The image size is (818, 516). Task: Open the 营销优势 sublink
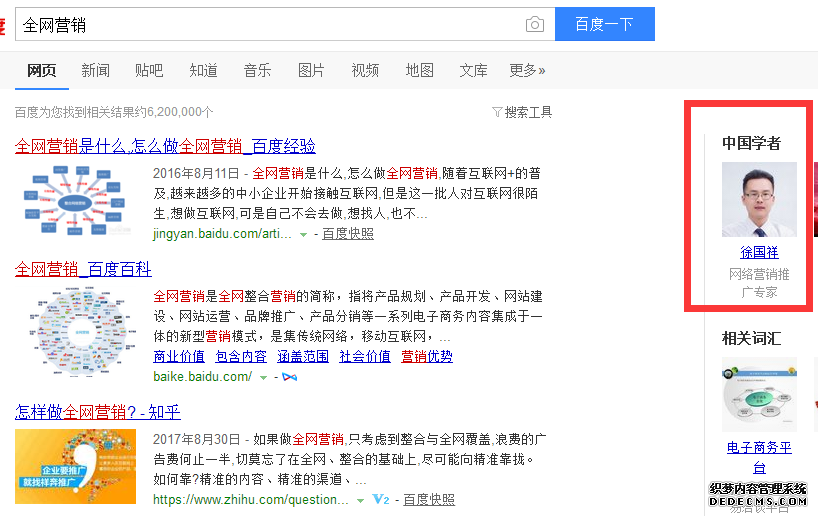[427, 356]
